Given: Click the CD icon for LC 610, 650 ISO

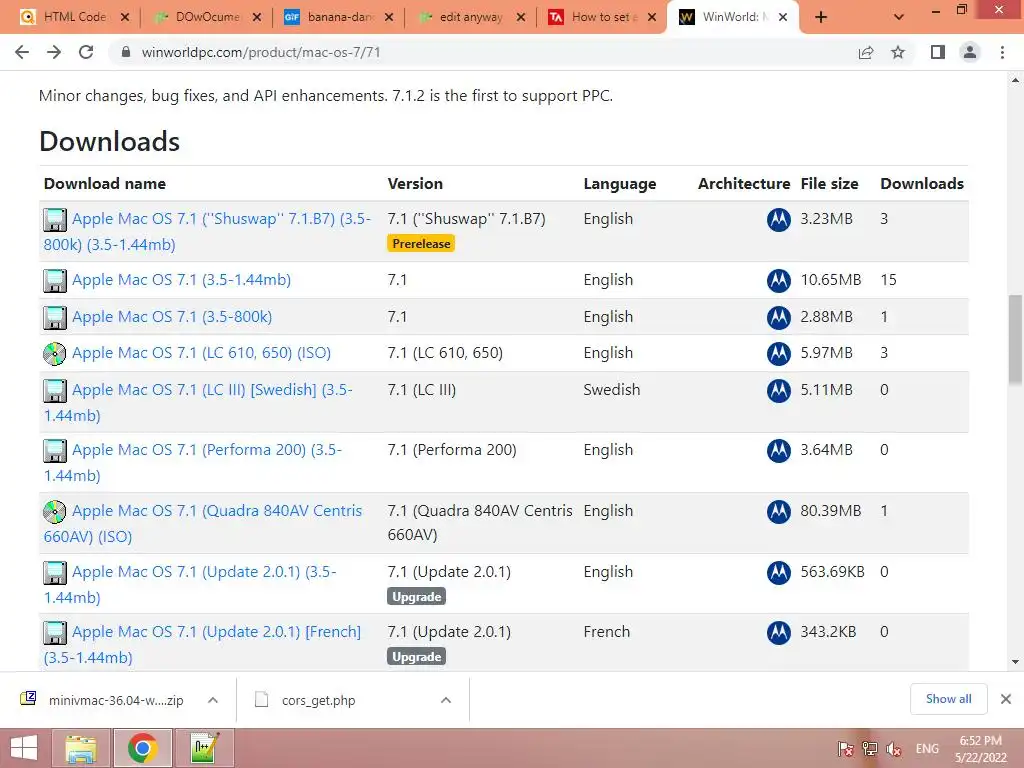Looking at the screenshot, I should tap(55, 353).
